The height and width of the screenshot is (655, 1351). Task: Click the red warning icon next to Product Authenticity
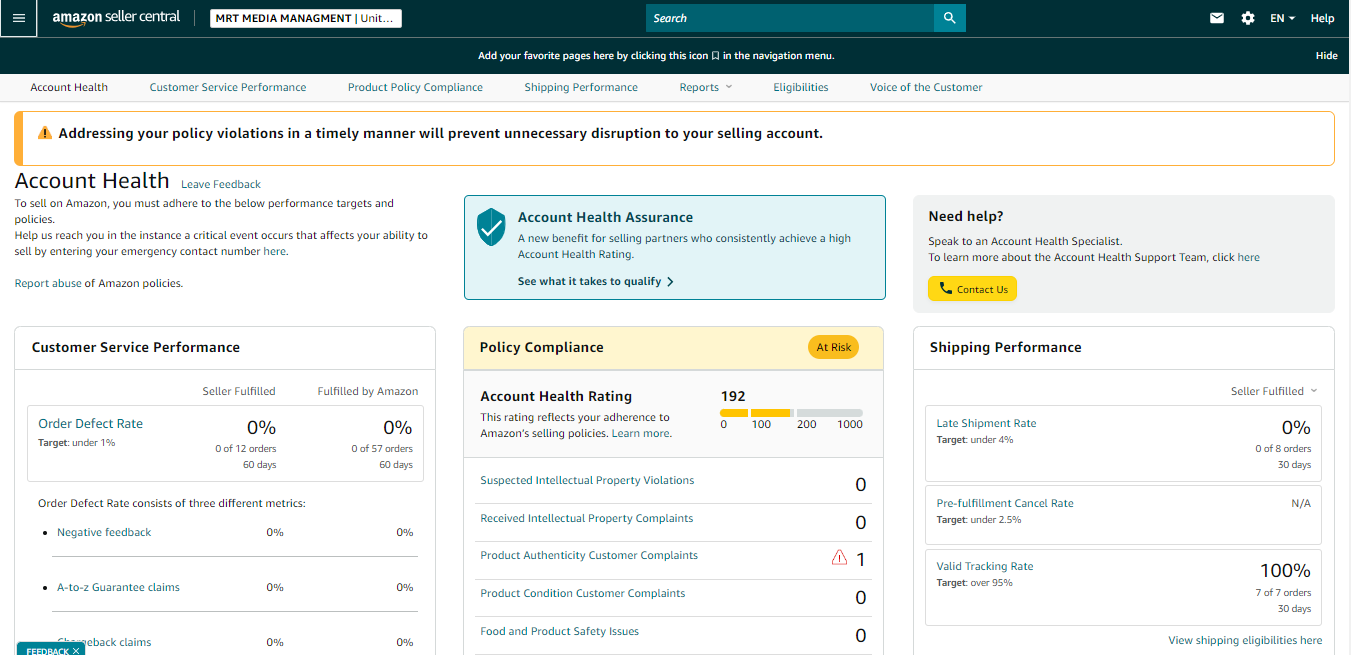[x=839, y=557]
